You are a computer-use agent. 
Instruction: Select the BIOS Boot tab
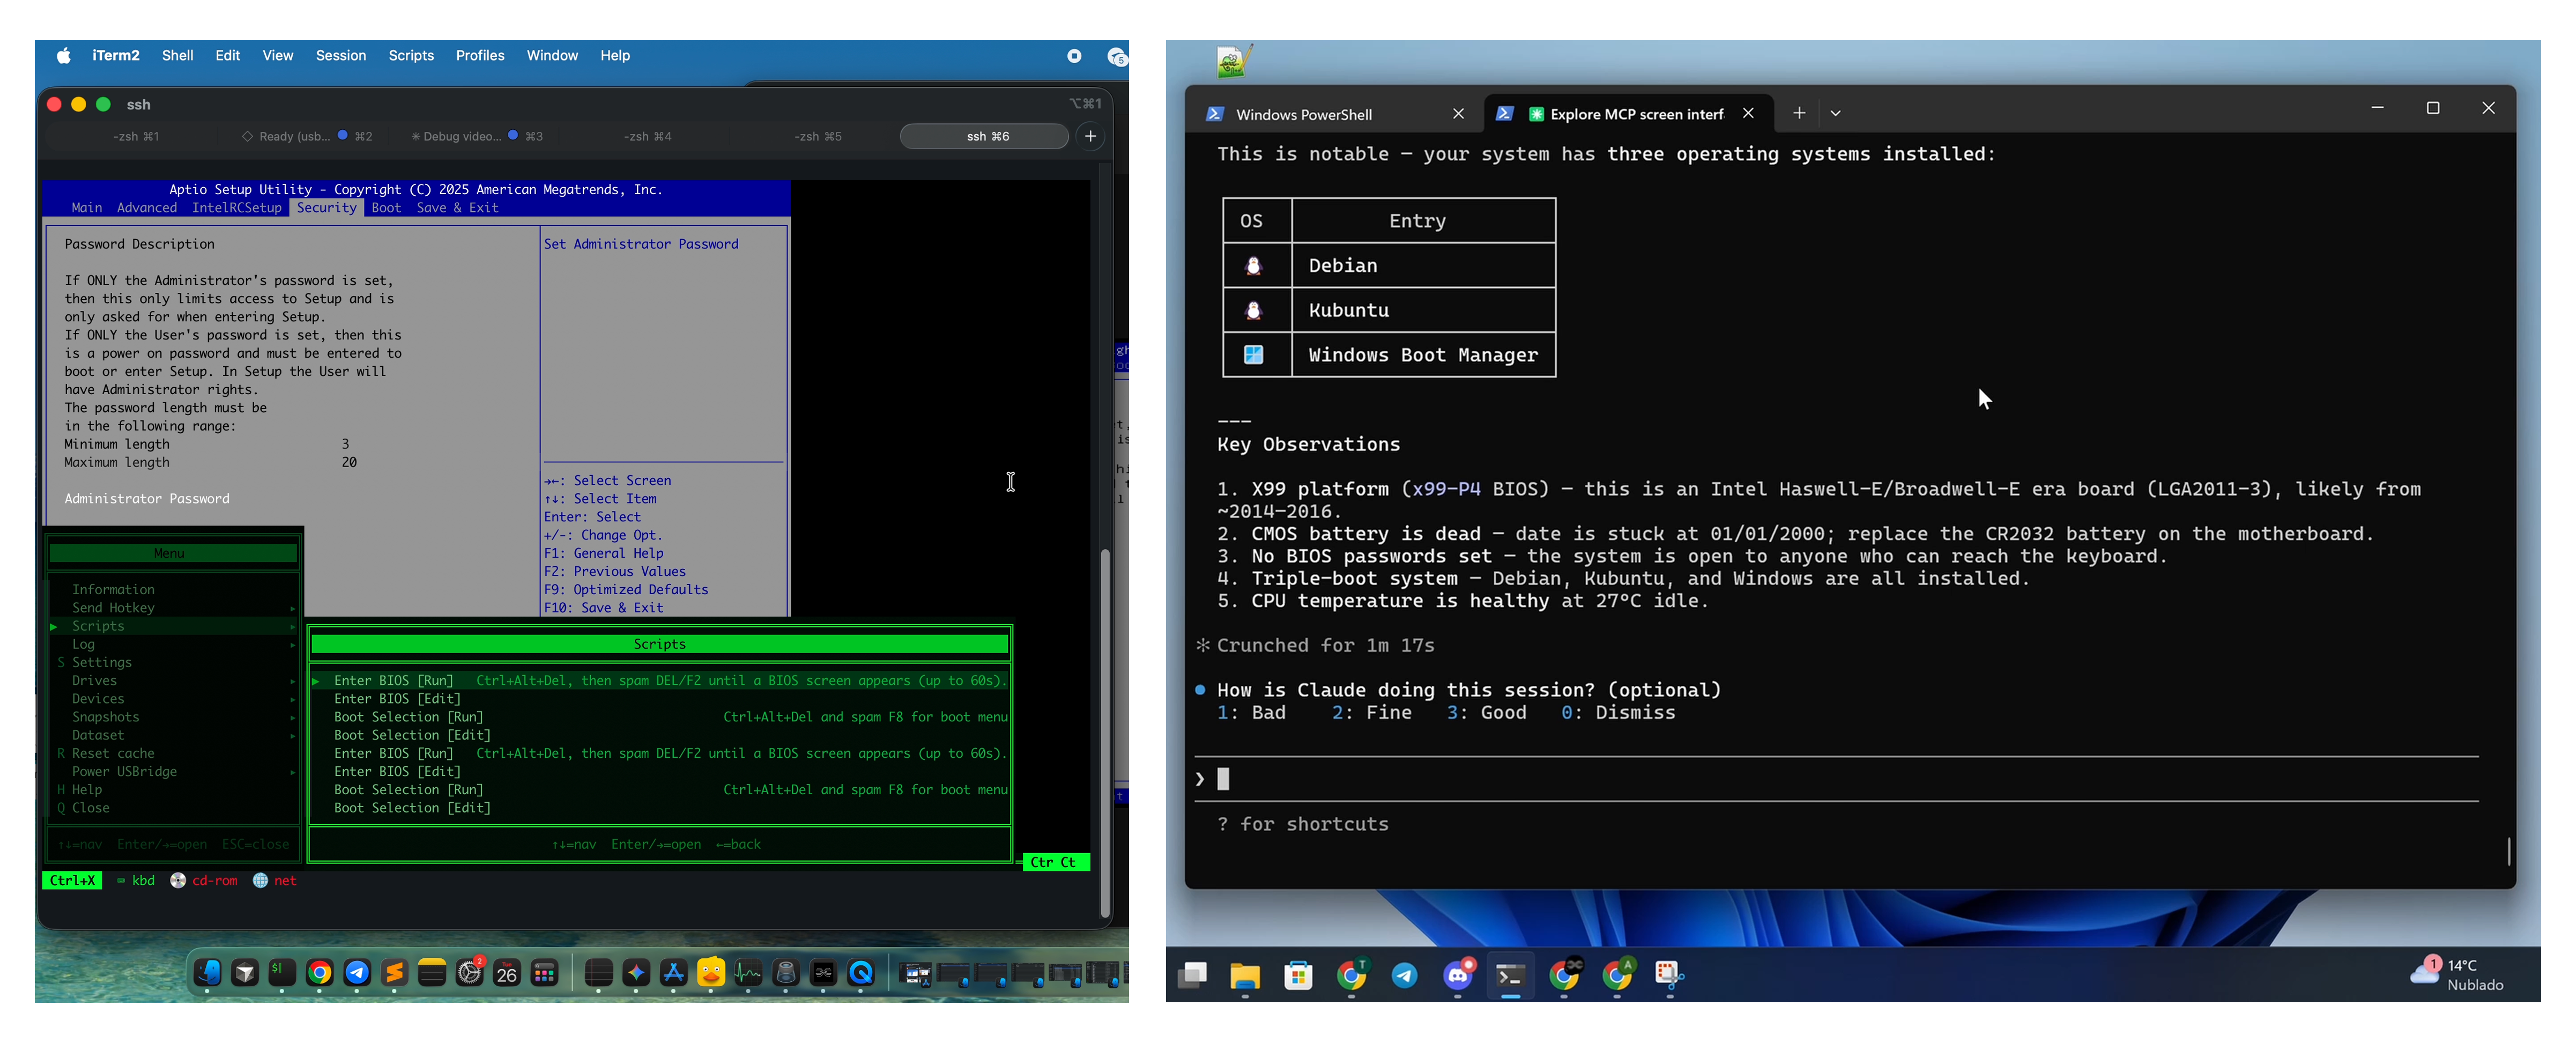point(386,208)
